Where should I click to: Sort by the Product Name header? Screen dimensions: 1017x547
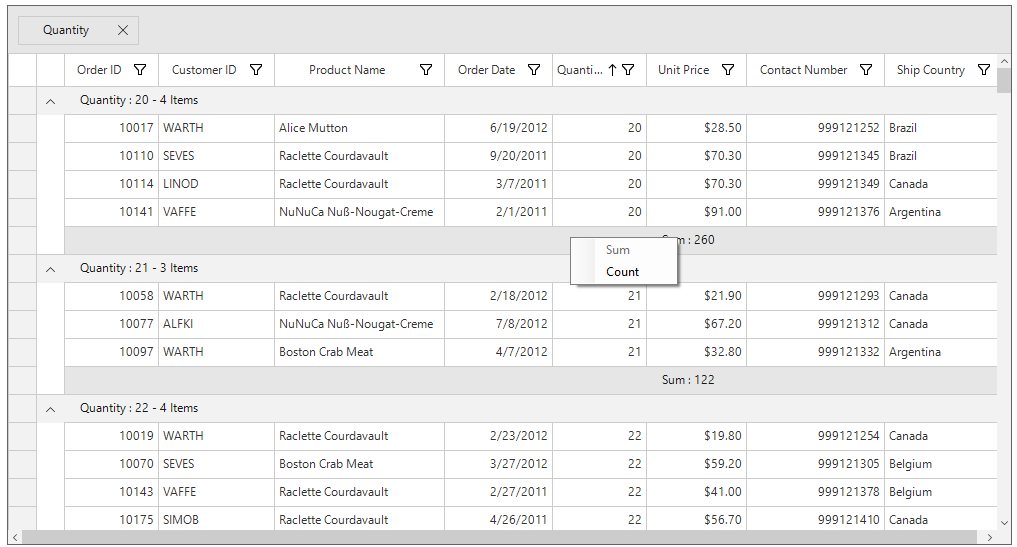tap(347, 70)
